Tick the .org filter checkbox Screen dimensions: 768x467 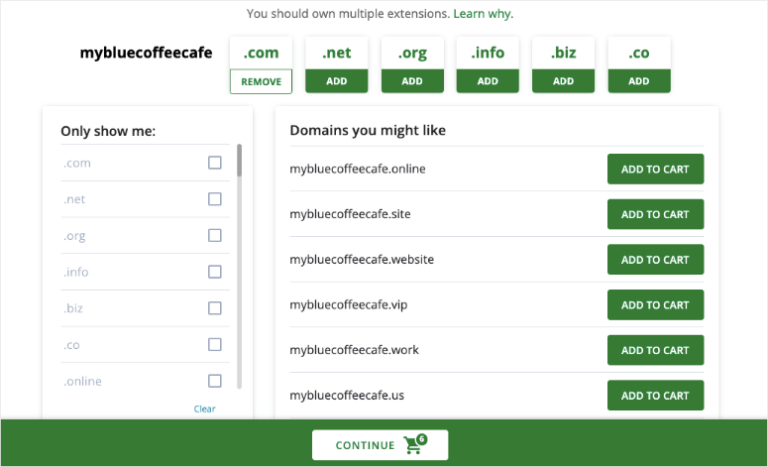[215, 235]
